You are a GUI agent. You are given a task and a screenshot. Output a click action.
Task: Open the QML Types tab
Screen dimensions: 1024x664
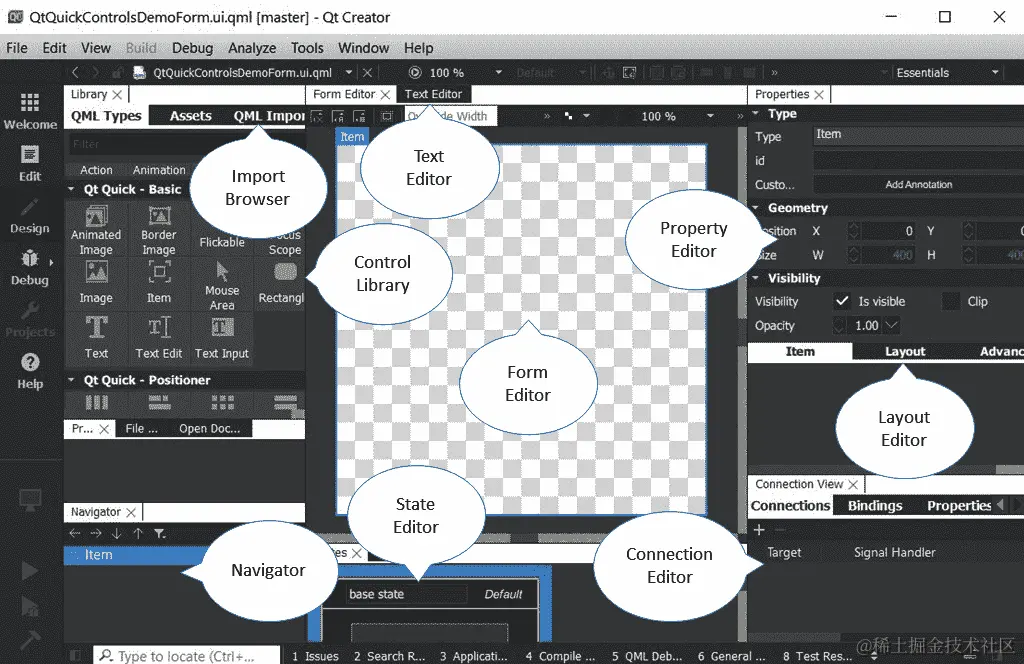[106, 116]
